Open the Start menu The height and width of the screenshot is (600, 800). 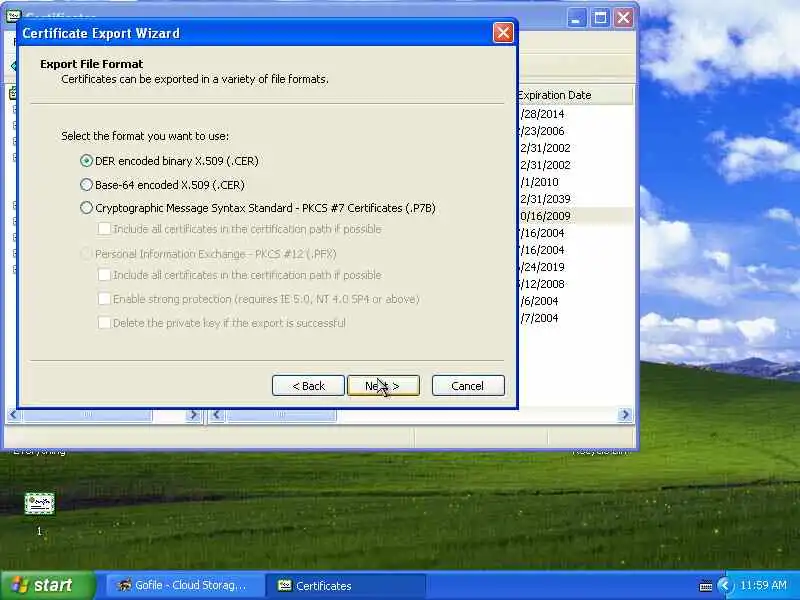pos(47,585)
